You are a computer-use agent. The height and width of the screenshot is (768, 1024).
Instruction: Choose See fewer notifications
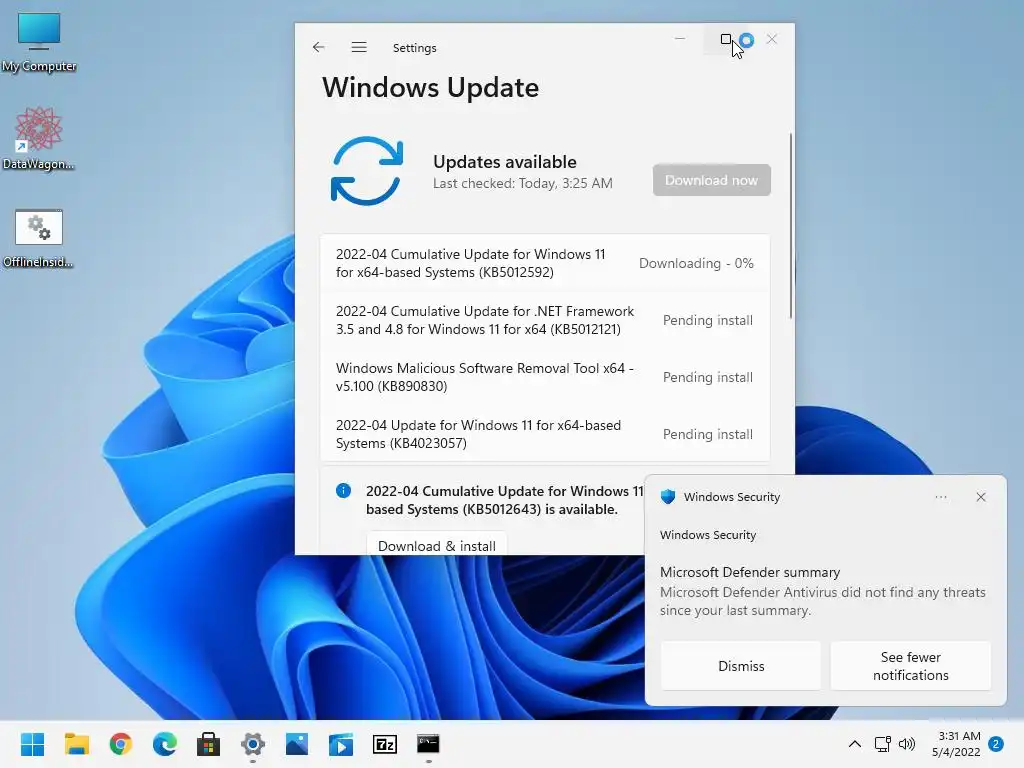(910, 665)
